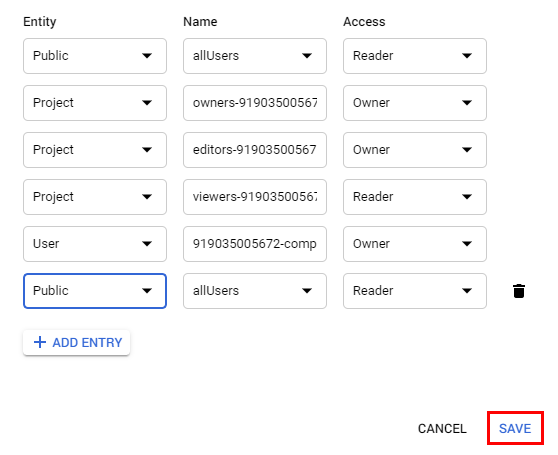
Task: Cancel editing access entries
Action: (442, 428)
